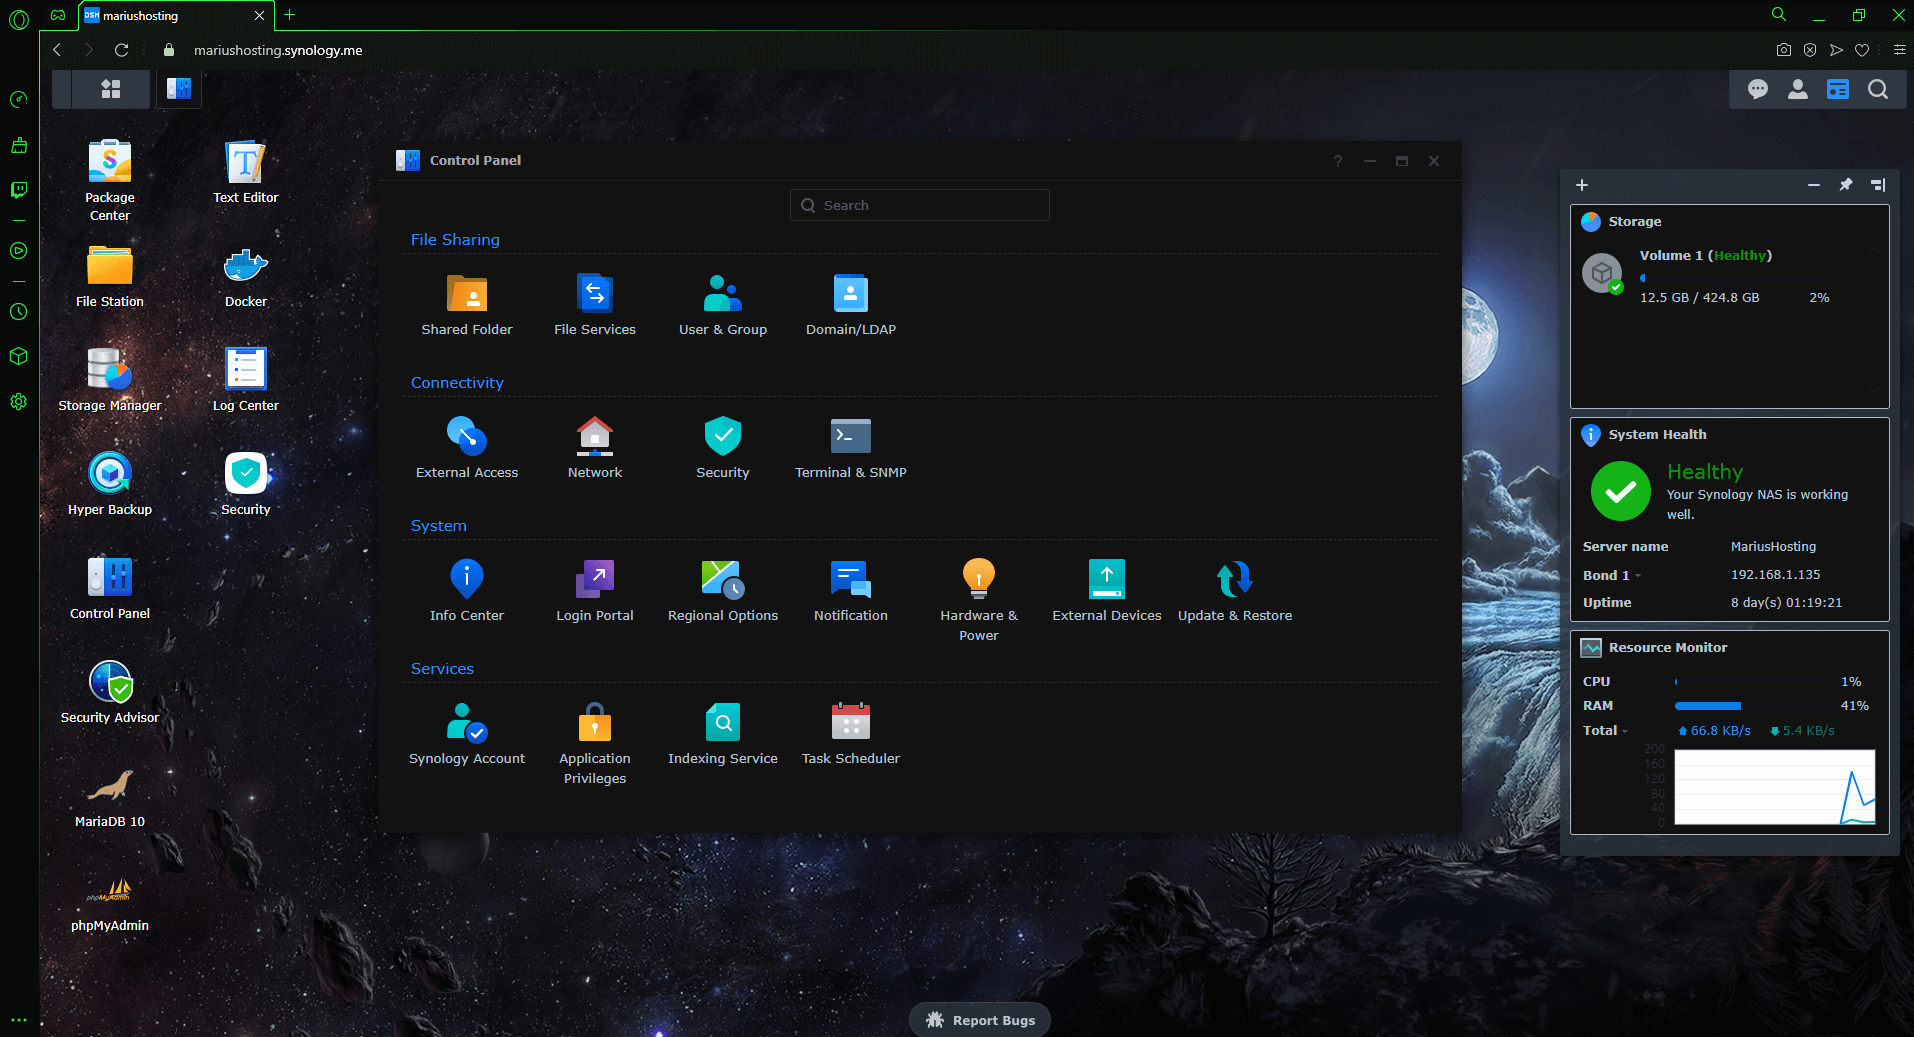1914x1037 pixels.
Task: Open File Services in Control Panel
Action: (595, 305)
